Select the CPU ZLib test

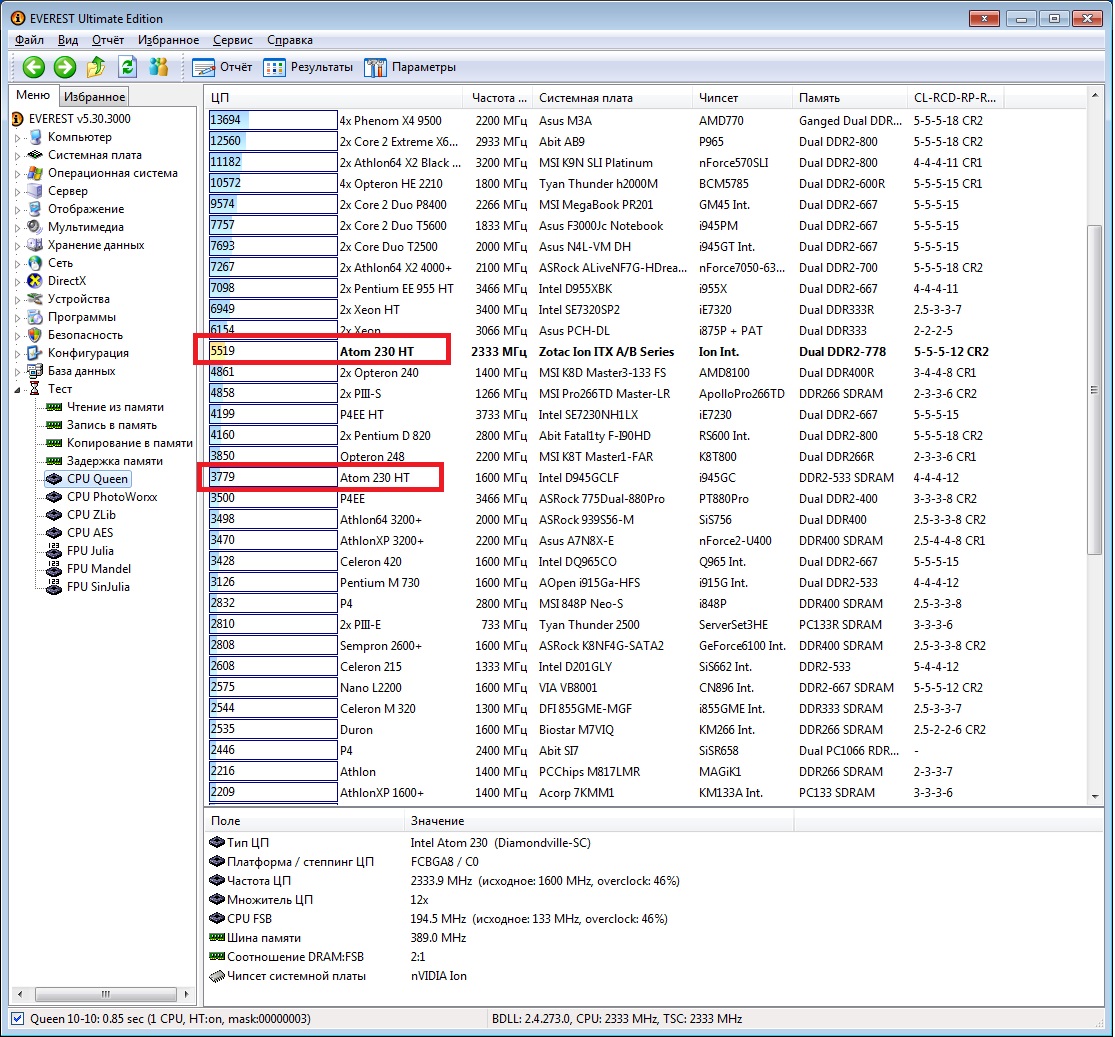(x=91, y=514)
